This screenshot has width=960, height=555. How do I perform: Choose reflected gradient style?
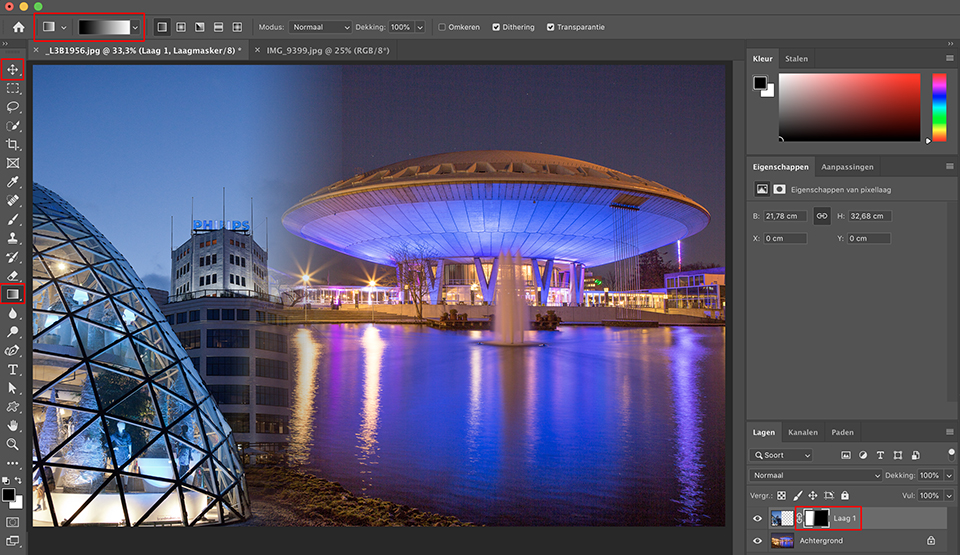tap(218, 27)
